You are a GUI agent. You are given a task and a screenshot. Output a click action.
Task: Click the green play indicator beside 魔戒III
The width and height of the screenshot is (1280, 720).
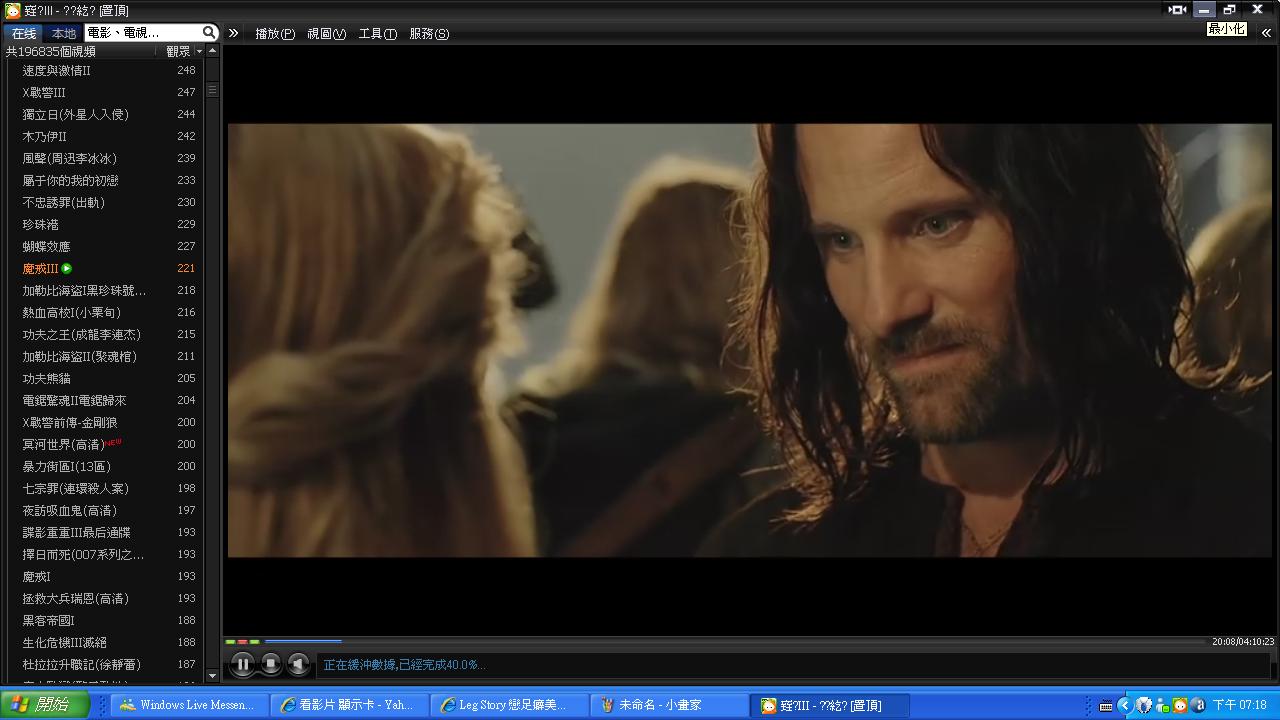67,269
